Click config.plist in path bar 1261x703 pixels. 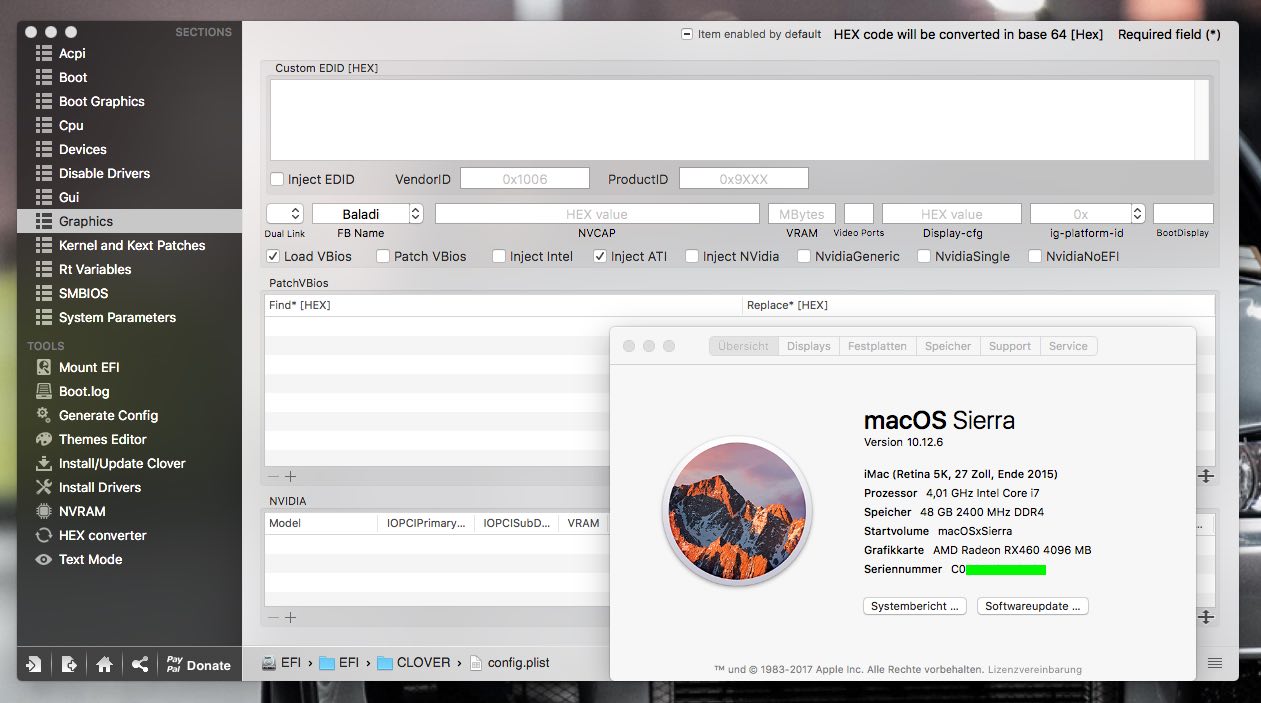pyautogui.click(x=510, y=662)
